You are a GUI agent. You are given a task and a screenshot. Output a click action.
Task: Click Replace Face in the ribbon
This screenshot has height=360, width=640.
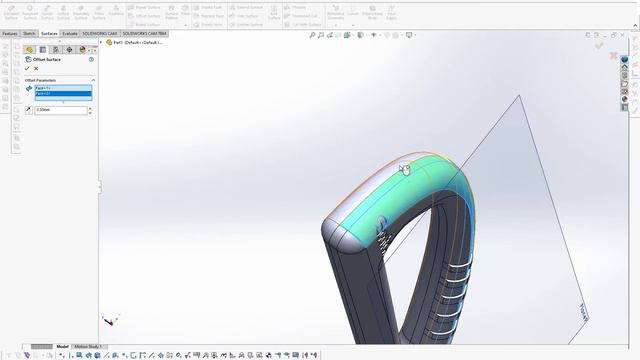click(x=209, y=16)
